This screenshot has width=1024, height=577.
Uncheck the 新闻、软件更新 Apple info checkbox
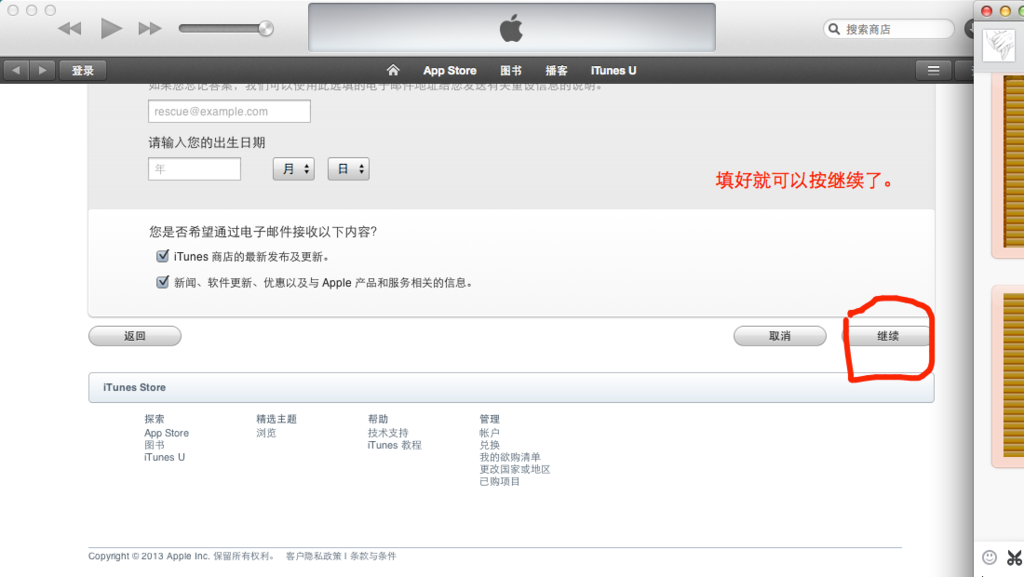(x=163, y=282)
